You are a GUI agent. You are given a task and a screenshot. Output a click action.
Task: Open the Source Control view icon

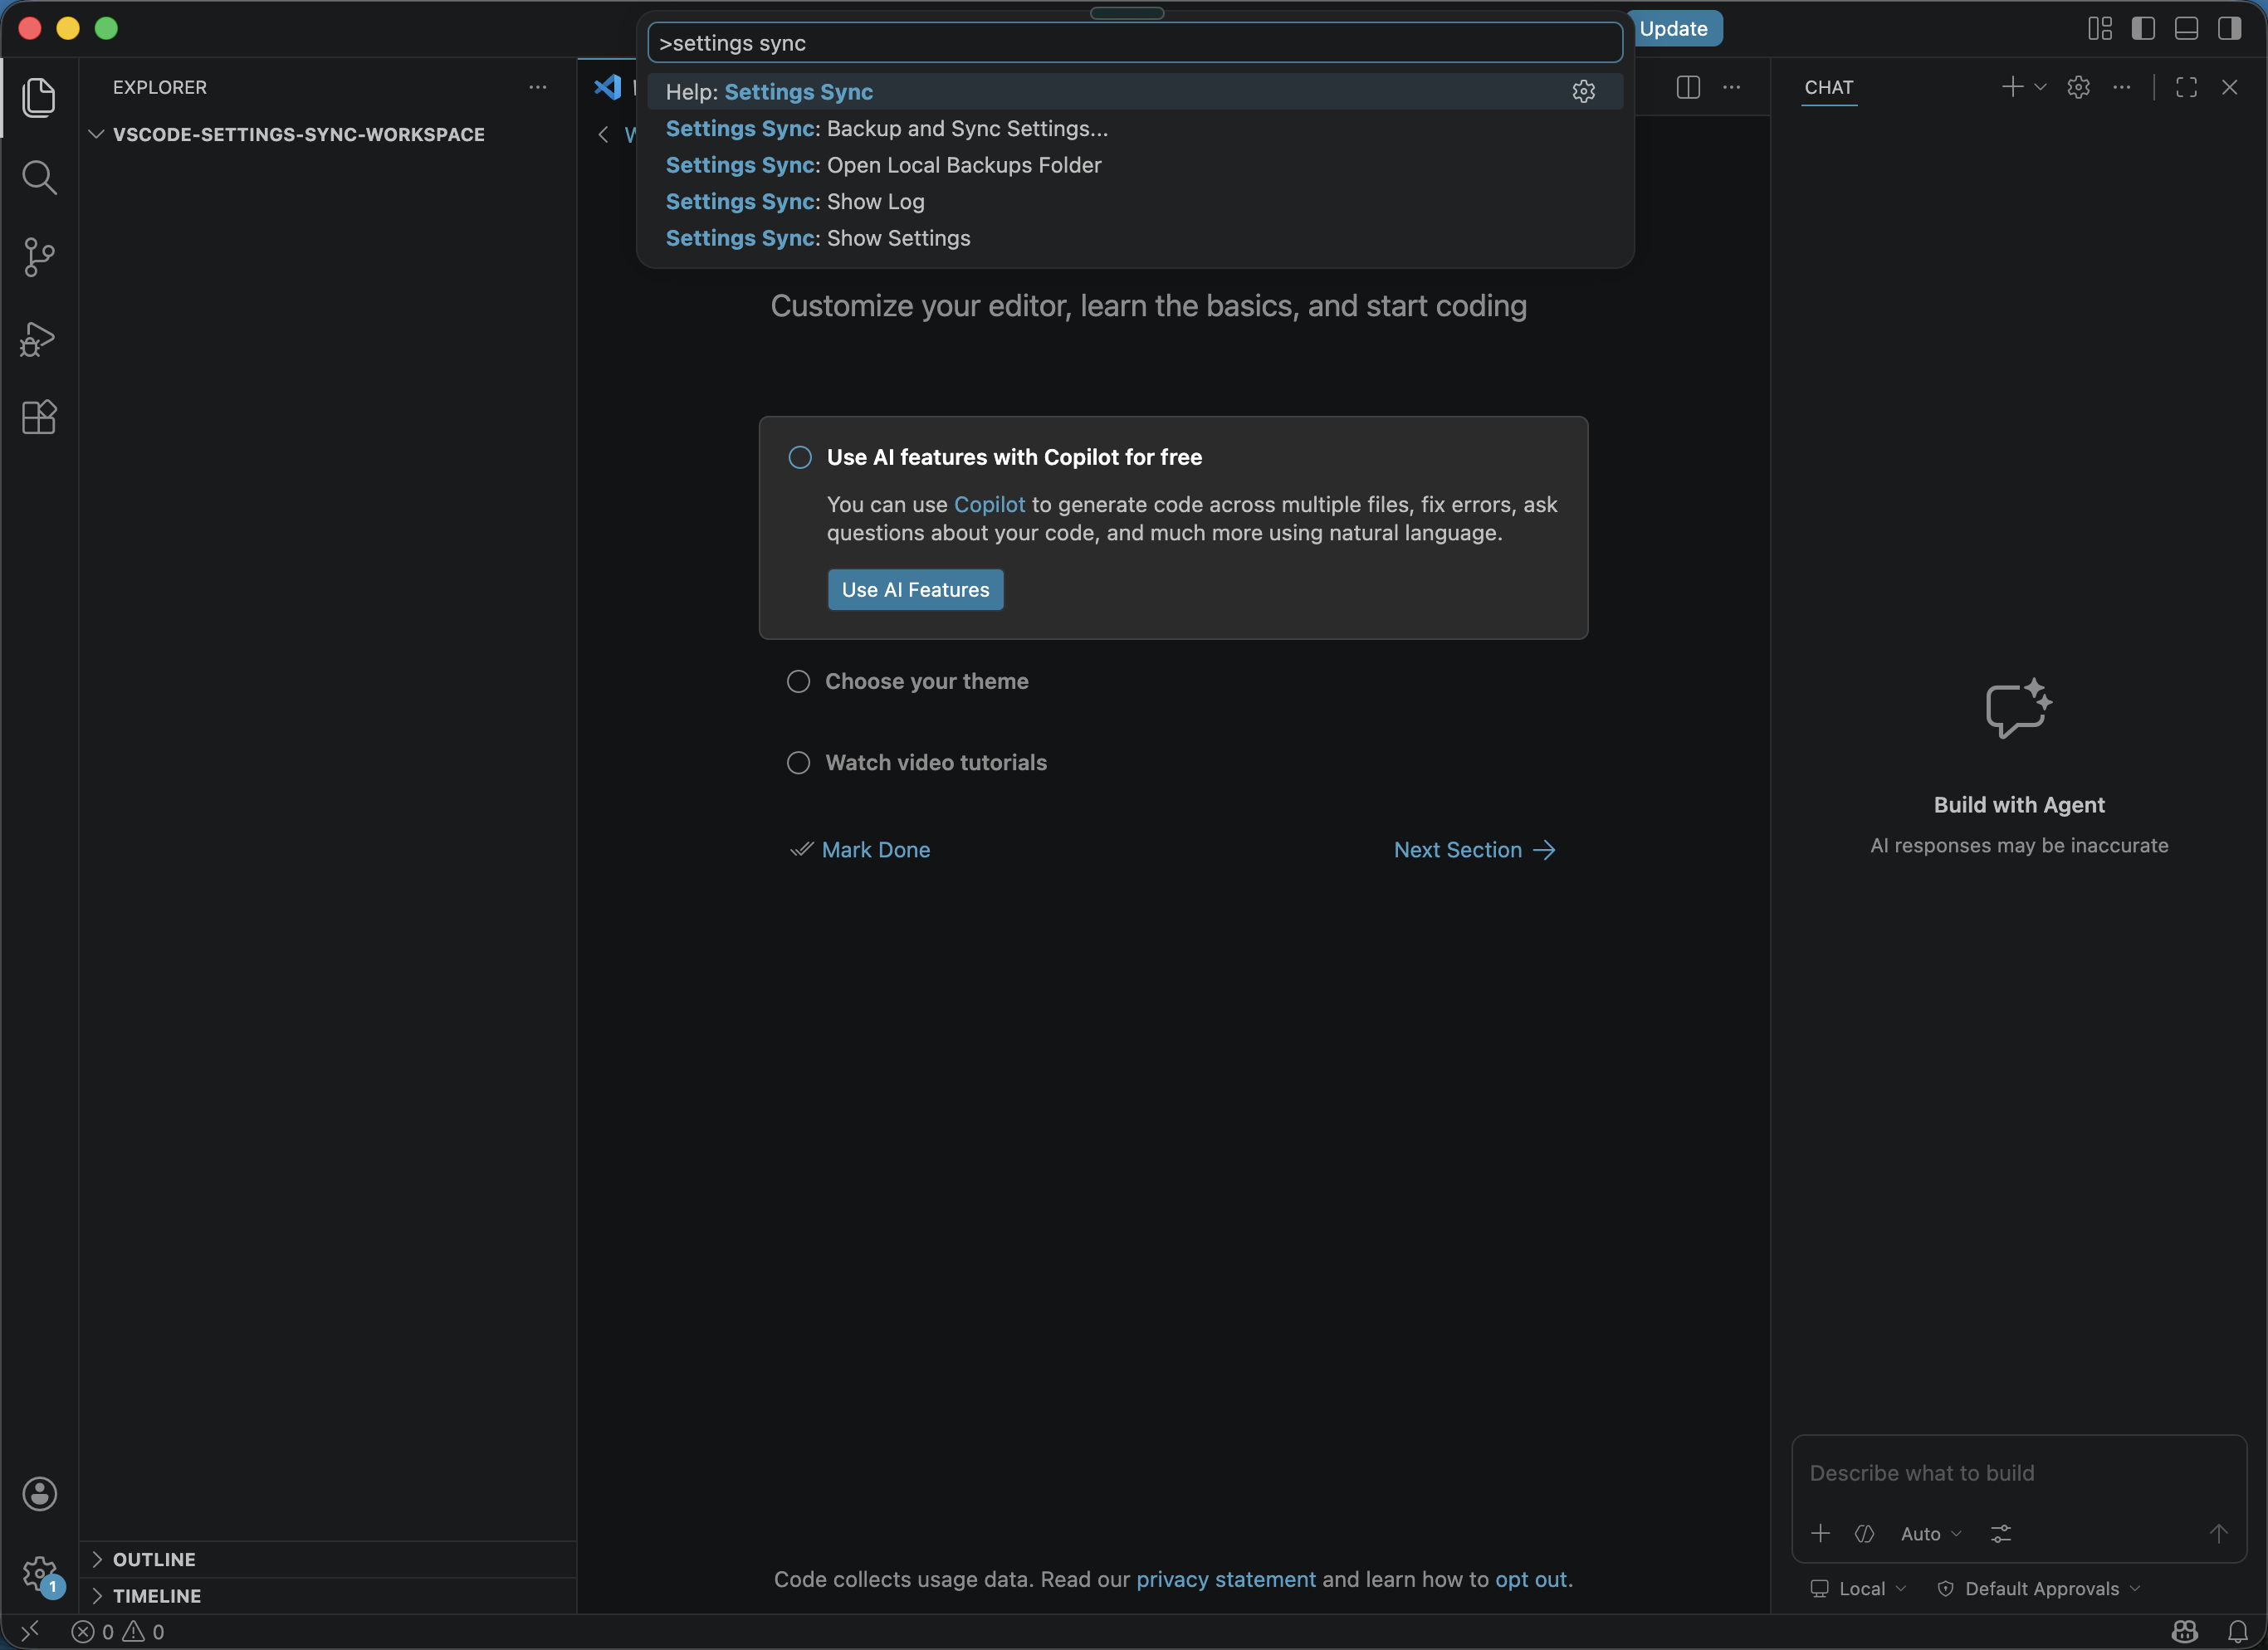tap(39, 258)
